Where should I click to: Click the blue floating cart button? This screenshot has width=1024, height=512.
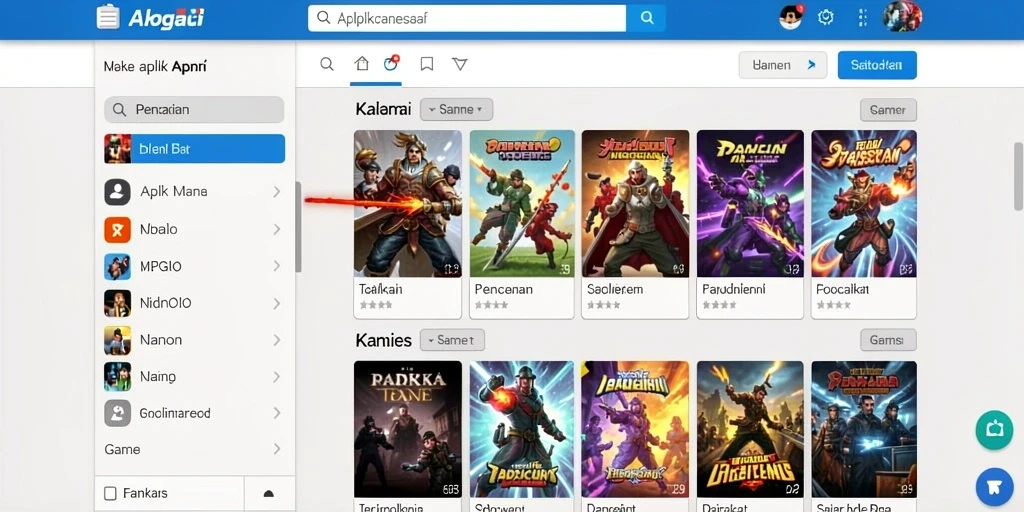[994, 487]
